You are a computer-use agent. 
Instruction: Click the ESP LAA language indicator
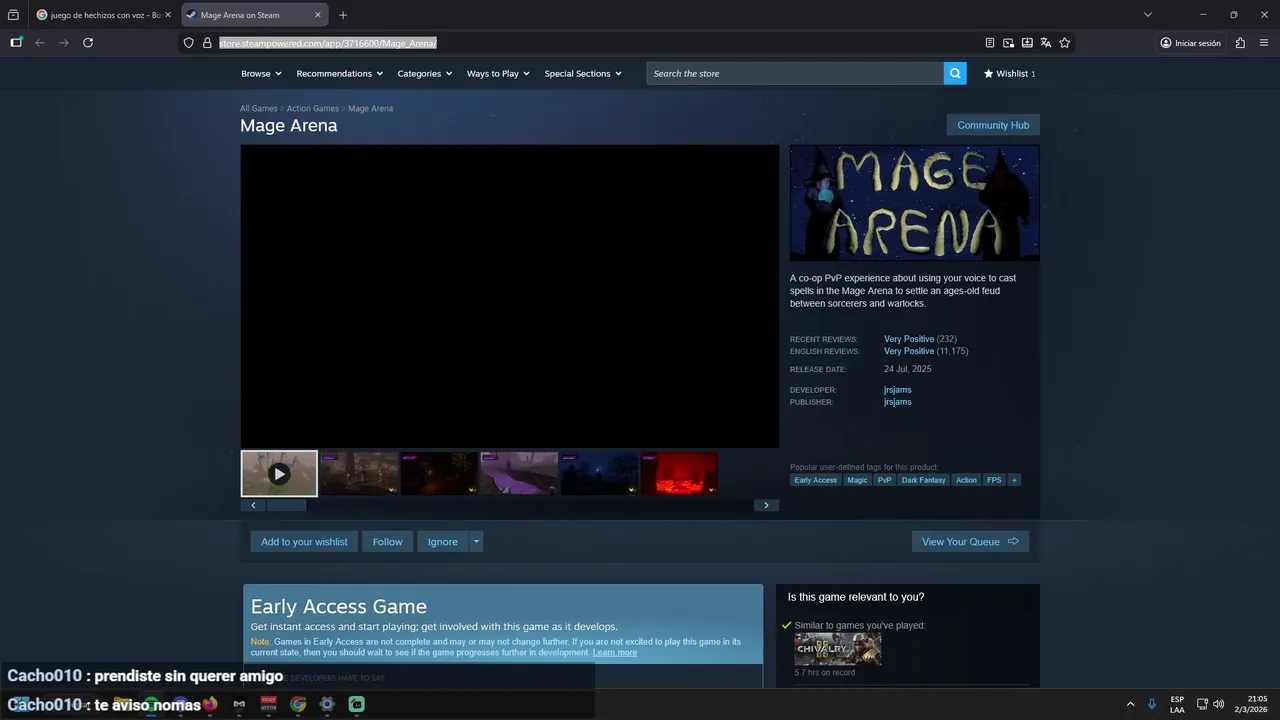(1177, 704)
